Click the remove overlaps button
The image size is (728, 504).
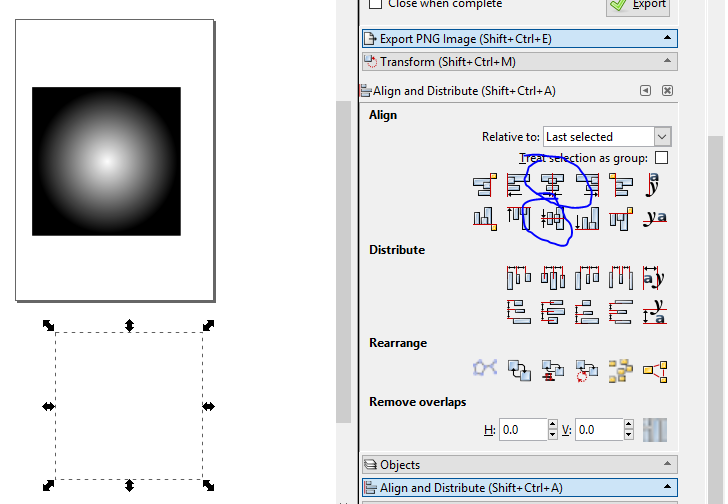[x=655, y=430]
